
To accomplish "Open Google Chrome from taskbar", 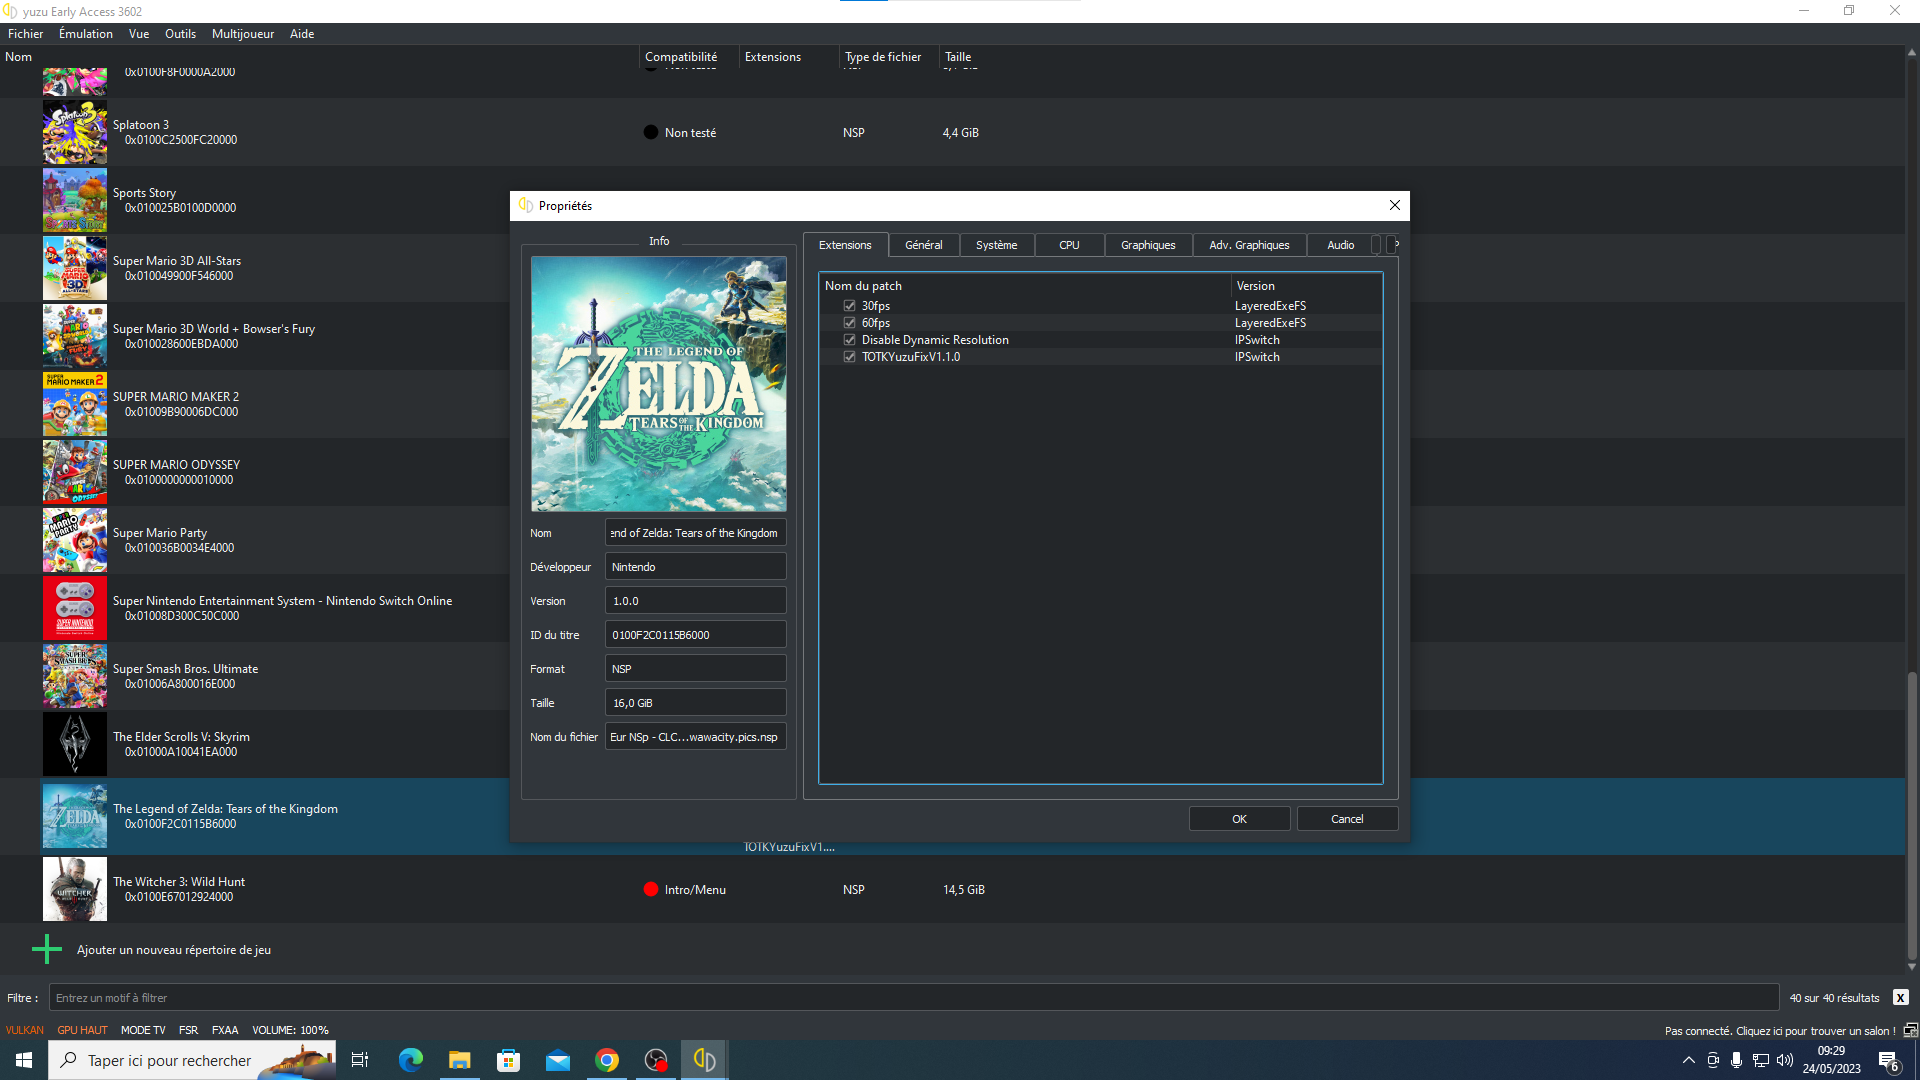I will pos(607,1060).
